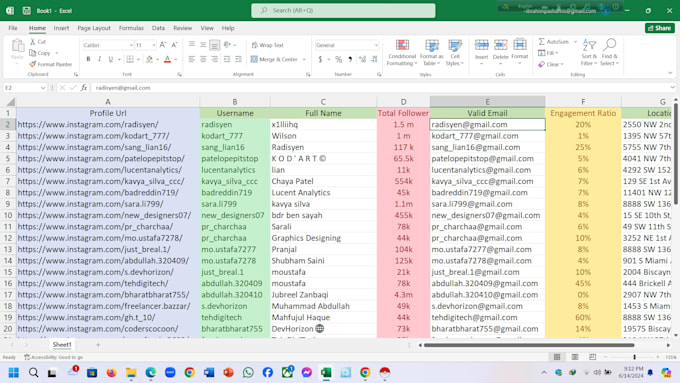Image resolution: width=680 pixels, height=383 pixels.
Task: Open the File menu
Action: tap(13, 28)
